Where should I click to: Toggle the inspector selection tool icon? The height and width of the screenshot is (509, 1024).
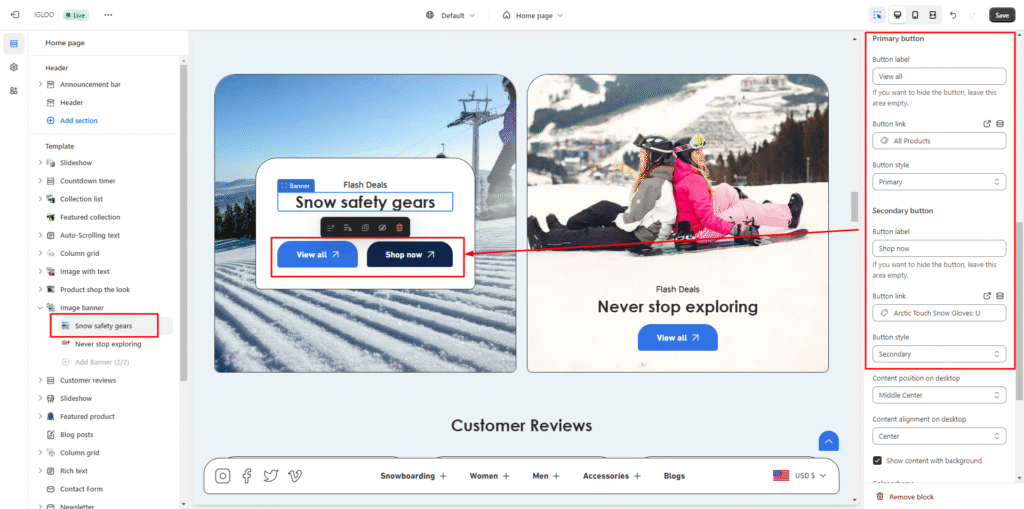click(877, 15)
